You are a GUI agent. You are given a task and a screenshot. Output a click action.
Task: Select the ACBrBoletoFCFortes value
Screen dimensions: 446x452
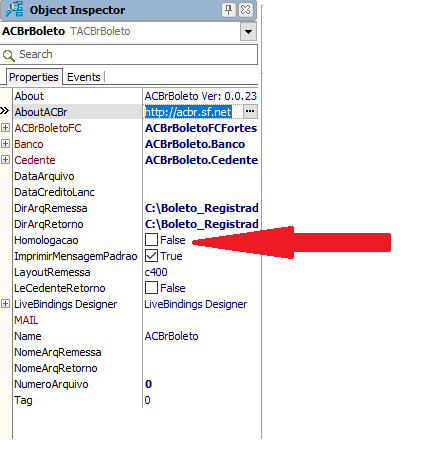pyautogui.click(x=201, y=128)
